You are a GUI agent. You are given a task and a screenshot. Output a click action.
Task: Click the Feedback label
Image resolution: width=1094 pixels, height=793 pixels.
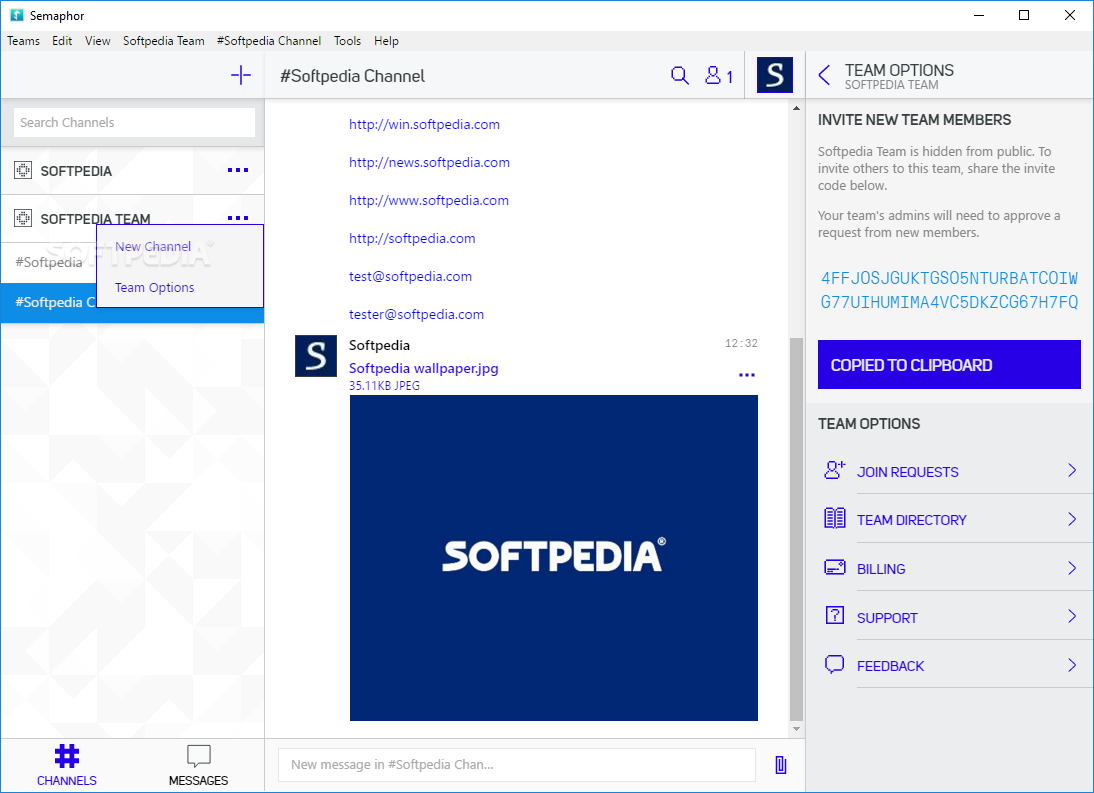pyautogui.click(x=890, y=666)
